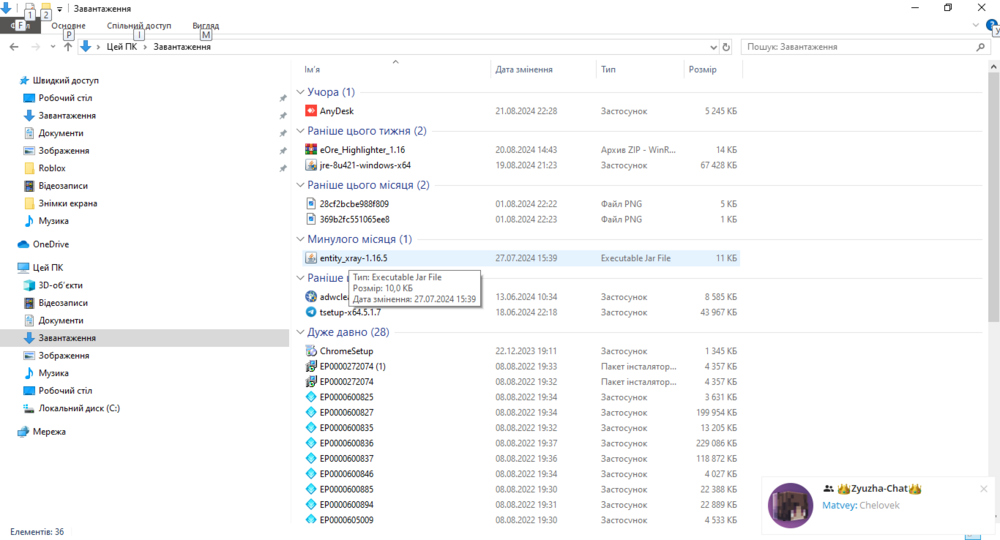Select Швидкий доступ in the navigation pane
This screenshot has height=540, width=1000.
(x=66, y=80)
